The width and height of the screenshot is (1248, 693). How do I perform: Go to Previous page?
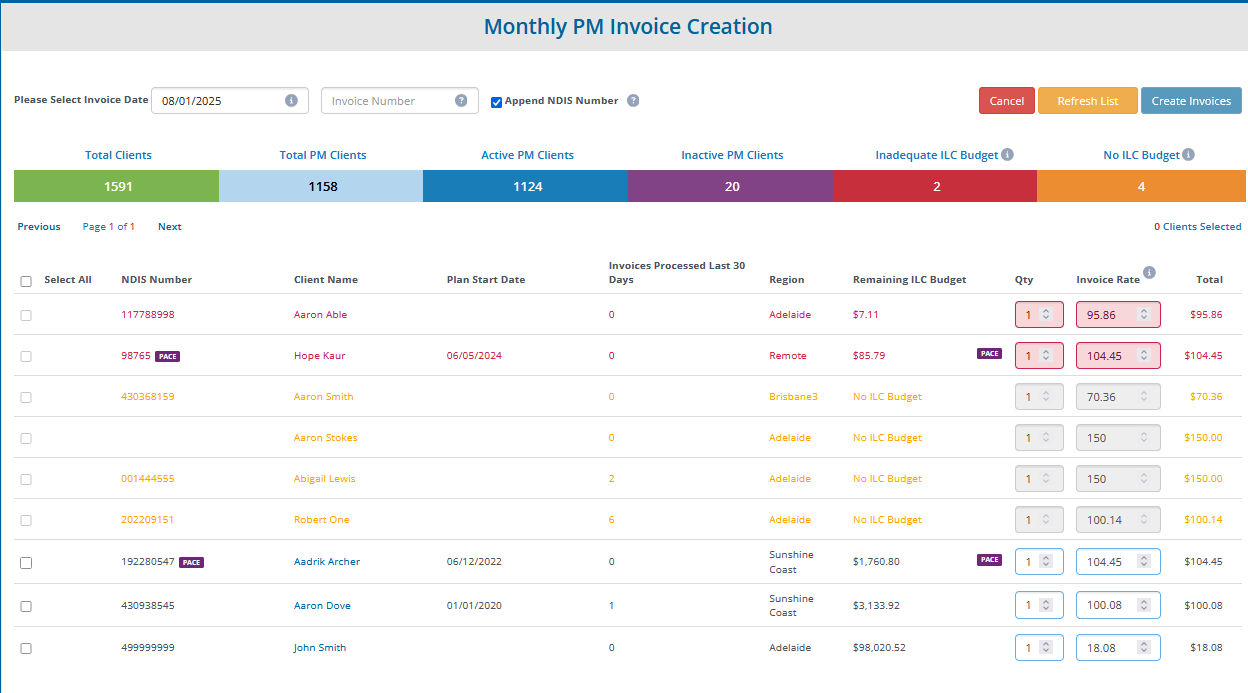pos(39,227)
